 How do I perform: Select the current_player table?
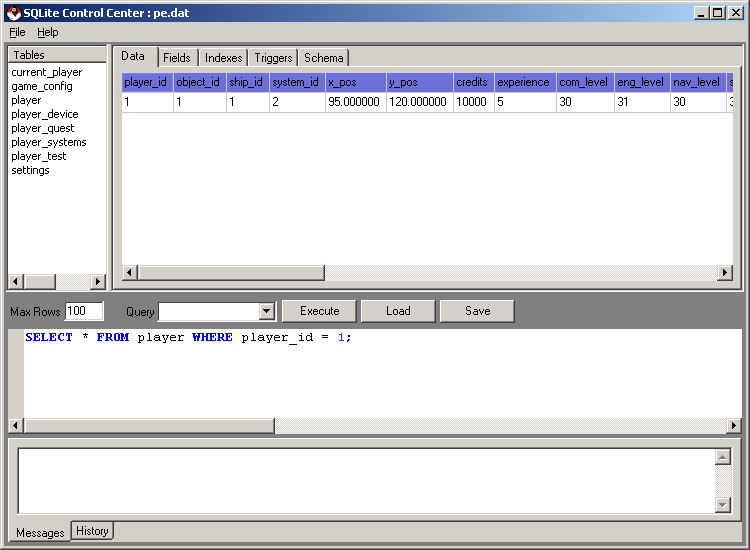(47, 72)
